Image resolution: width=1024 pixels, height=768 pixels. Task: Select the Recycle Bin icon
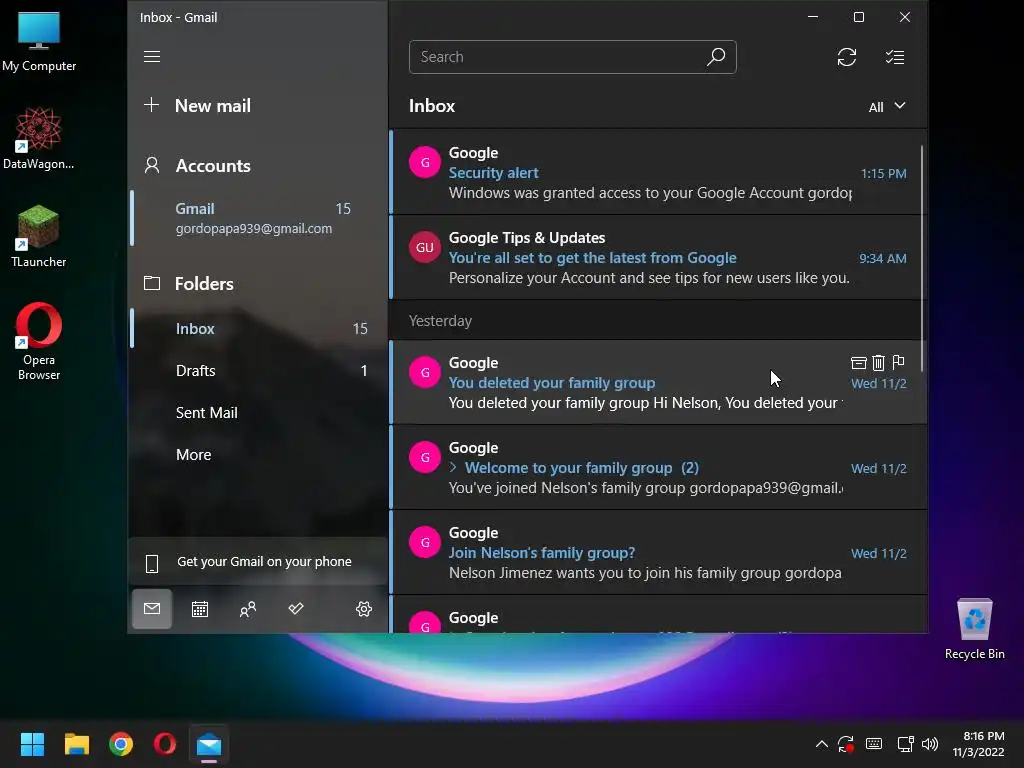pyautogui.click(x=974, y=628)
